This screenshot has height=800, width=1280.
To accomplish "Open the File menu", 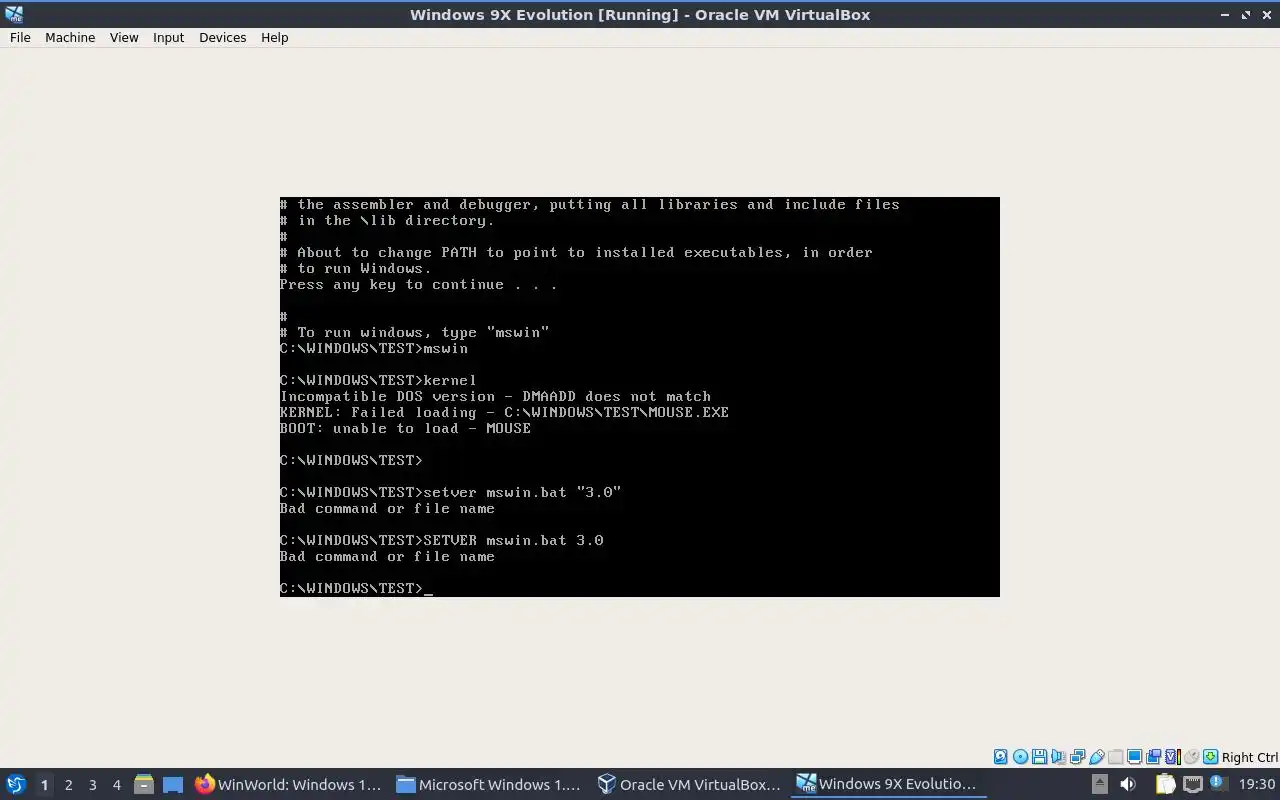I will point(20,37).
